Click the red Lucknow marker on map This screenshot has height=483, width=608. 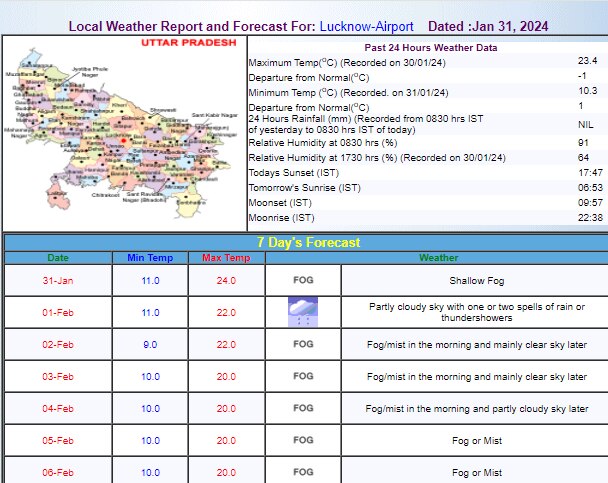coord(124,141)
